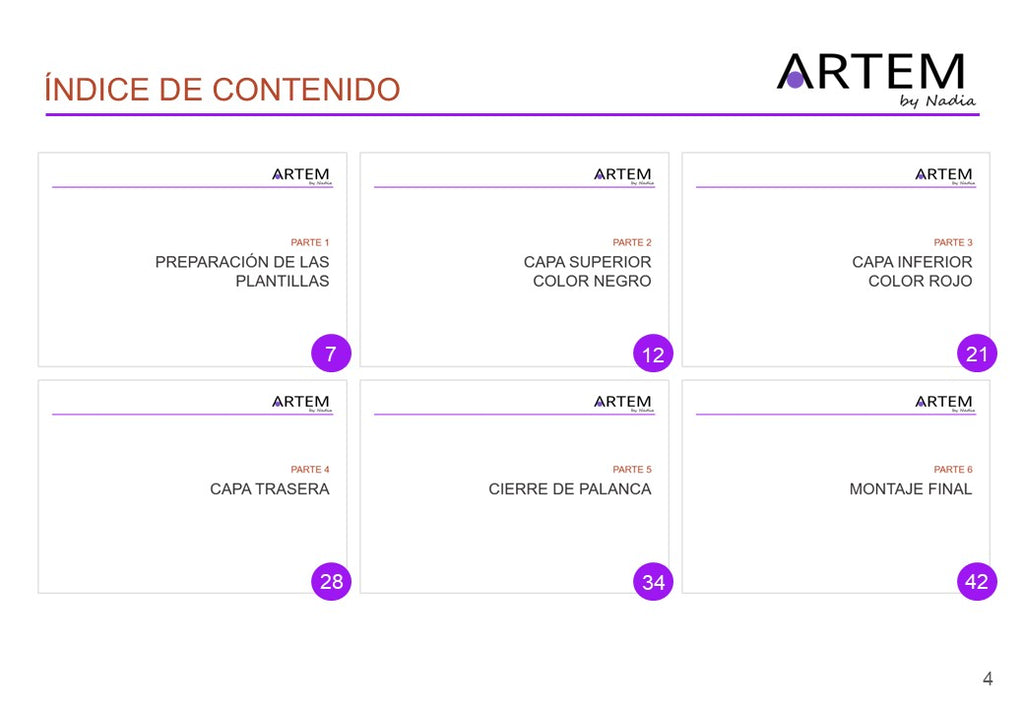
Task: Click the purple page badge 12
Action: click(653, 354)
